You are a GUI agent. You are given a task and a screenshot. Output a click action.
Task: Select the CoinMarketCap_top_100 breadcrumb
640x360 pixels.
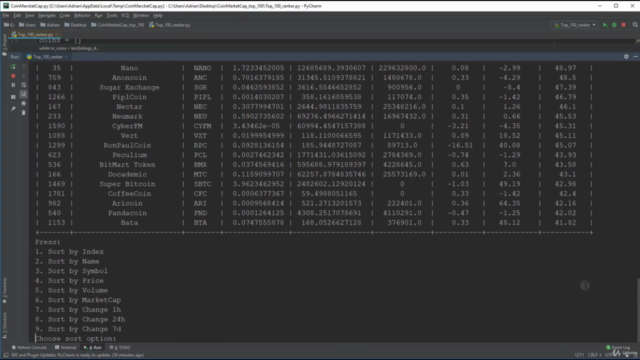[x=118, y=25]
